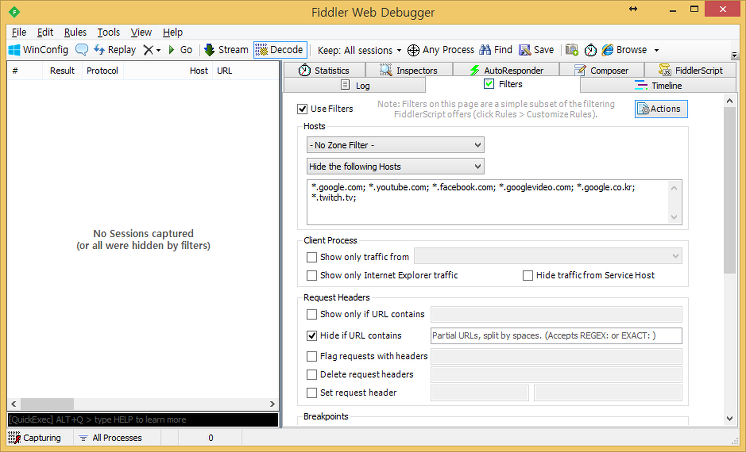Click the Capturing status bar indicator
The height and width of the screenshot is (452, 746).
click(x=35, y=438)
